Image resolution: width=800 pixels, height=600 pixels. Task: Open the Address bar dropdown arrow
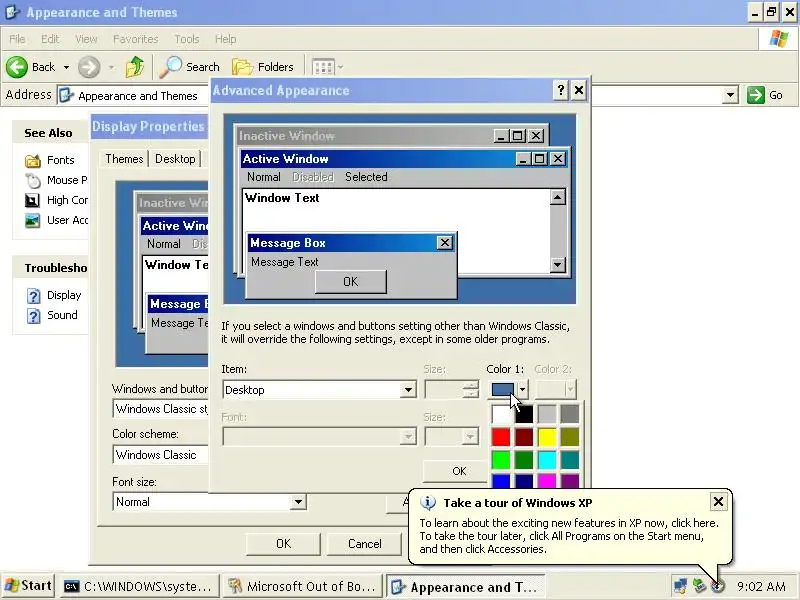pos(731,95)
